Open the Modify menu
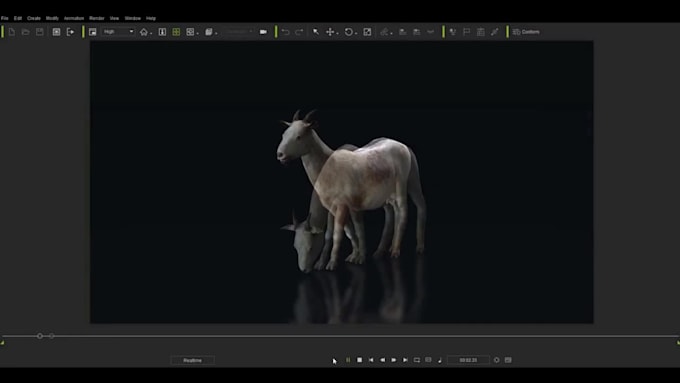 coord(52,18)
